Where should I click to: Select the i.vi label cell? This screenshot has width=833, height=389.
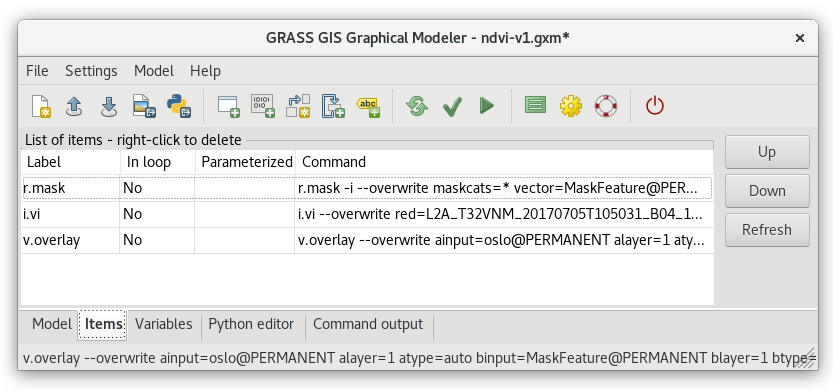71,214
